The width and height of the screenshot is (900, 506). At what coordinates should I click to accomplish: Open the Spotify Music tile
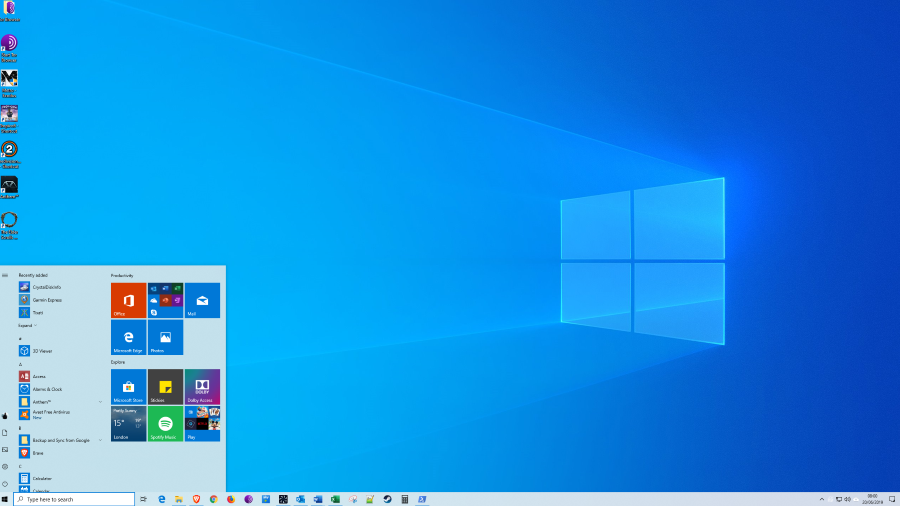click(165, 423)
